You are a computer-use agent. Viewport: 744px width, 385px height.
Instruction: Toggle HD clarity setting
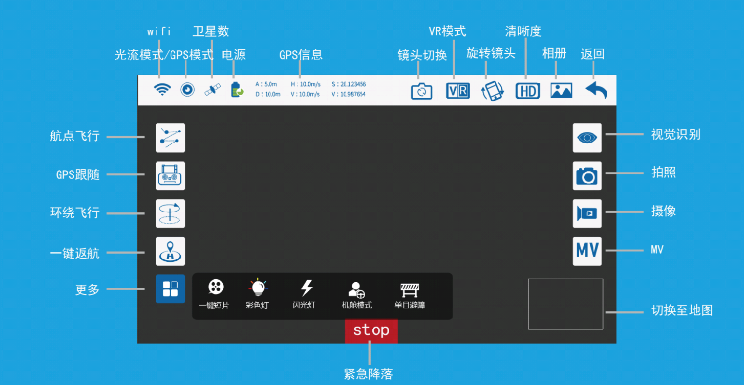click(528, 91)
